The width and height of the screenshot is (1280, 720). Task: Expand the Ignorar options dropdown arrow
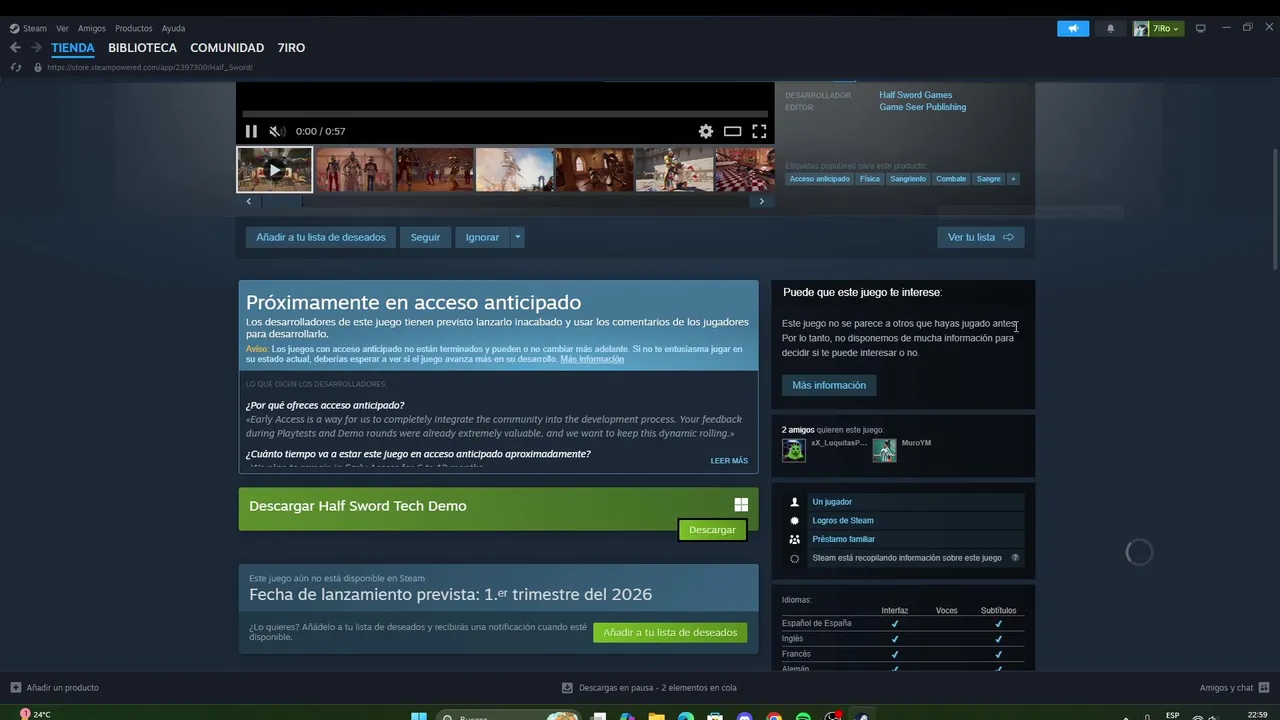517,237
